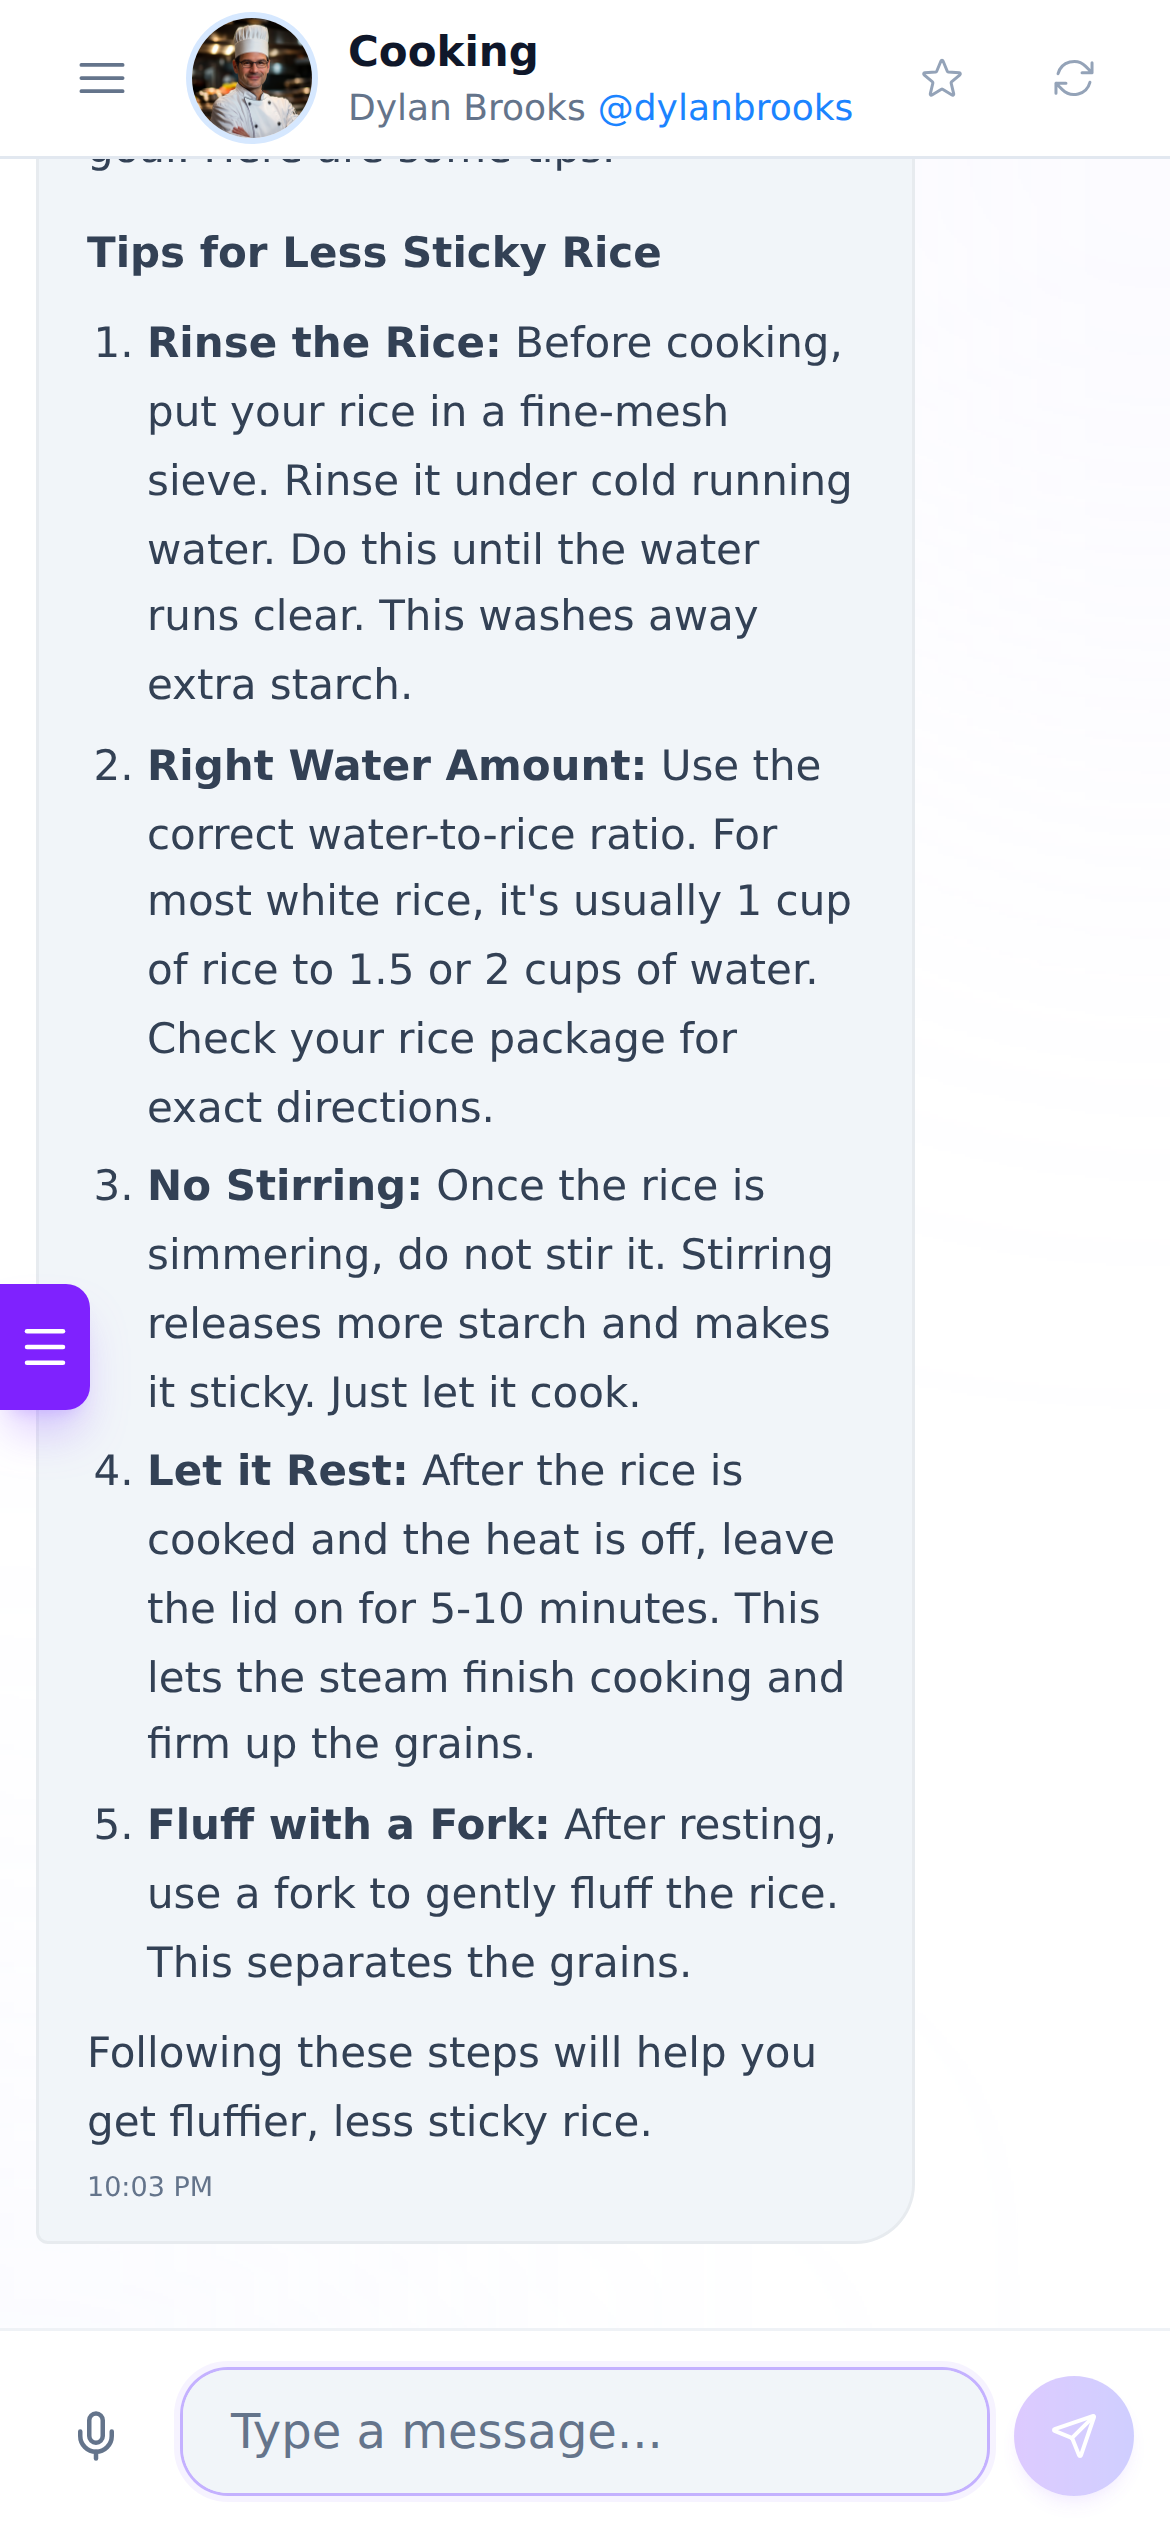Screen dimensions: 1170x2532
Task: Activate the microphone voice input
Action: tap(96, 2435)
